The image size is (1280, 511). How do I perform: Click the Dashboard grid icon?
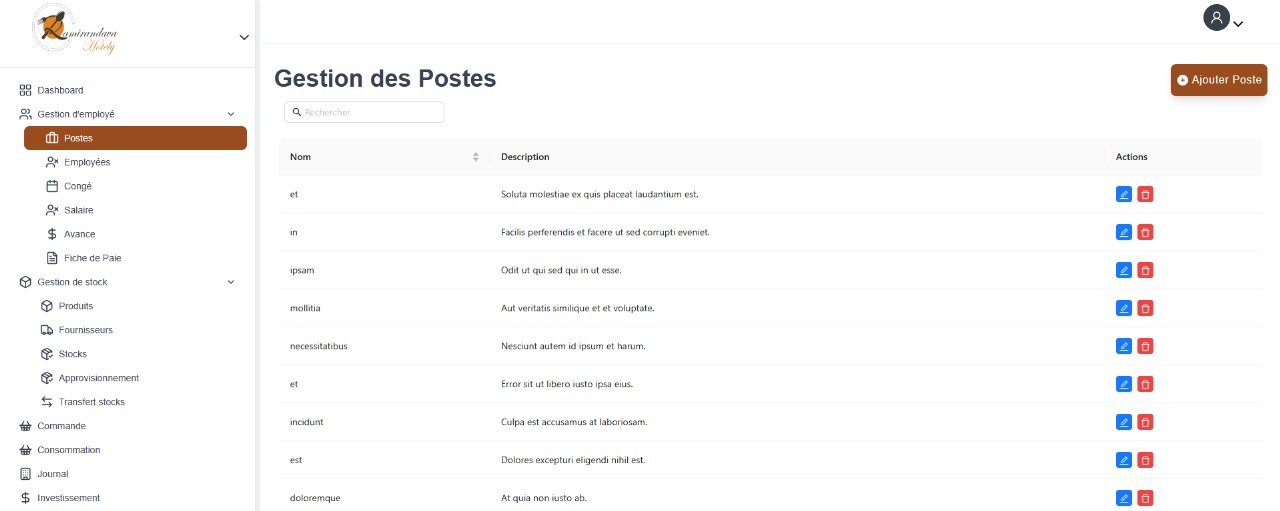coord(26,90)
